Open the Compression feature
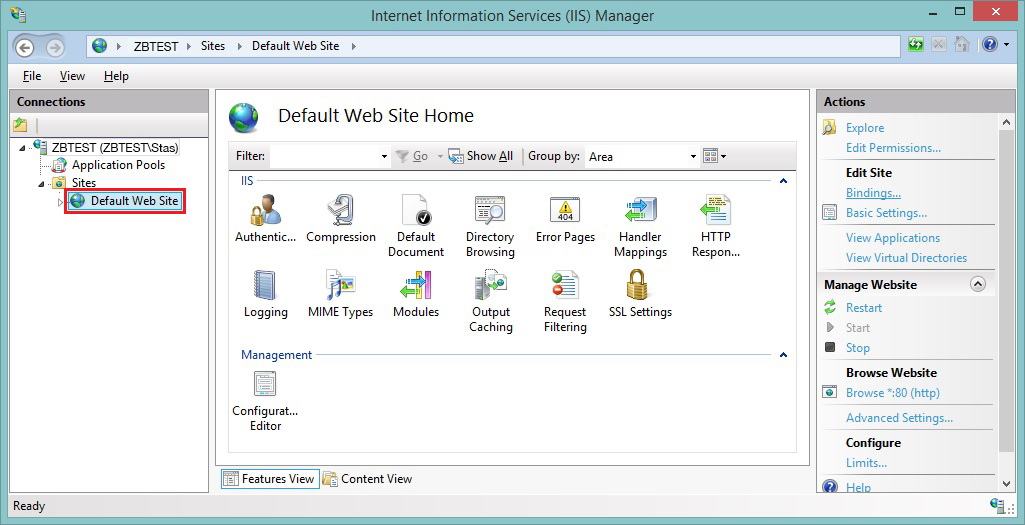Viewport: 1025px width, 525px height. tap(341, 212)
